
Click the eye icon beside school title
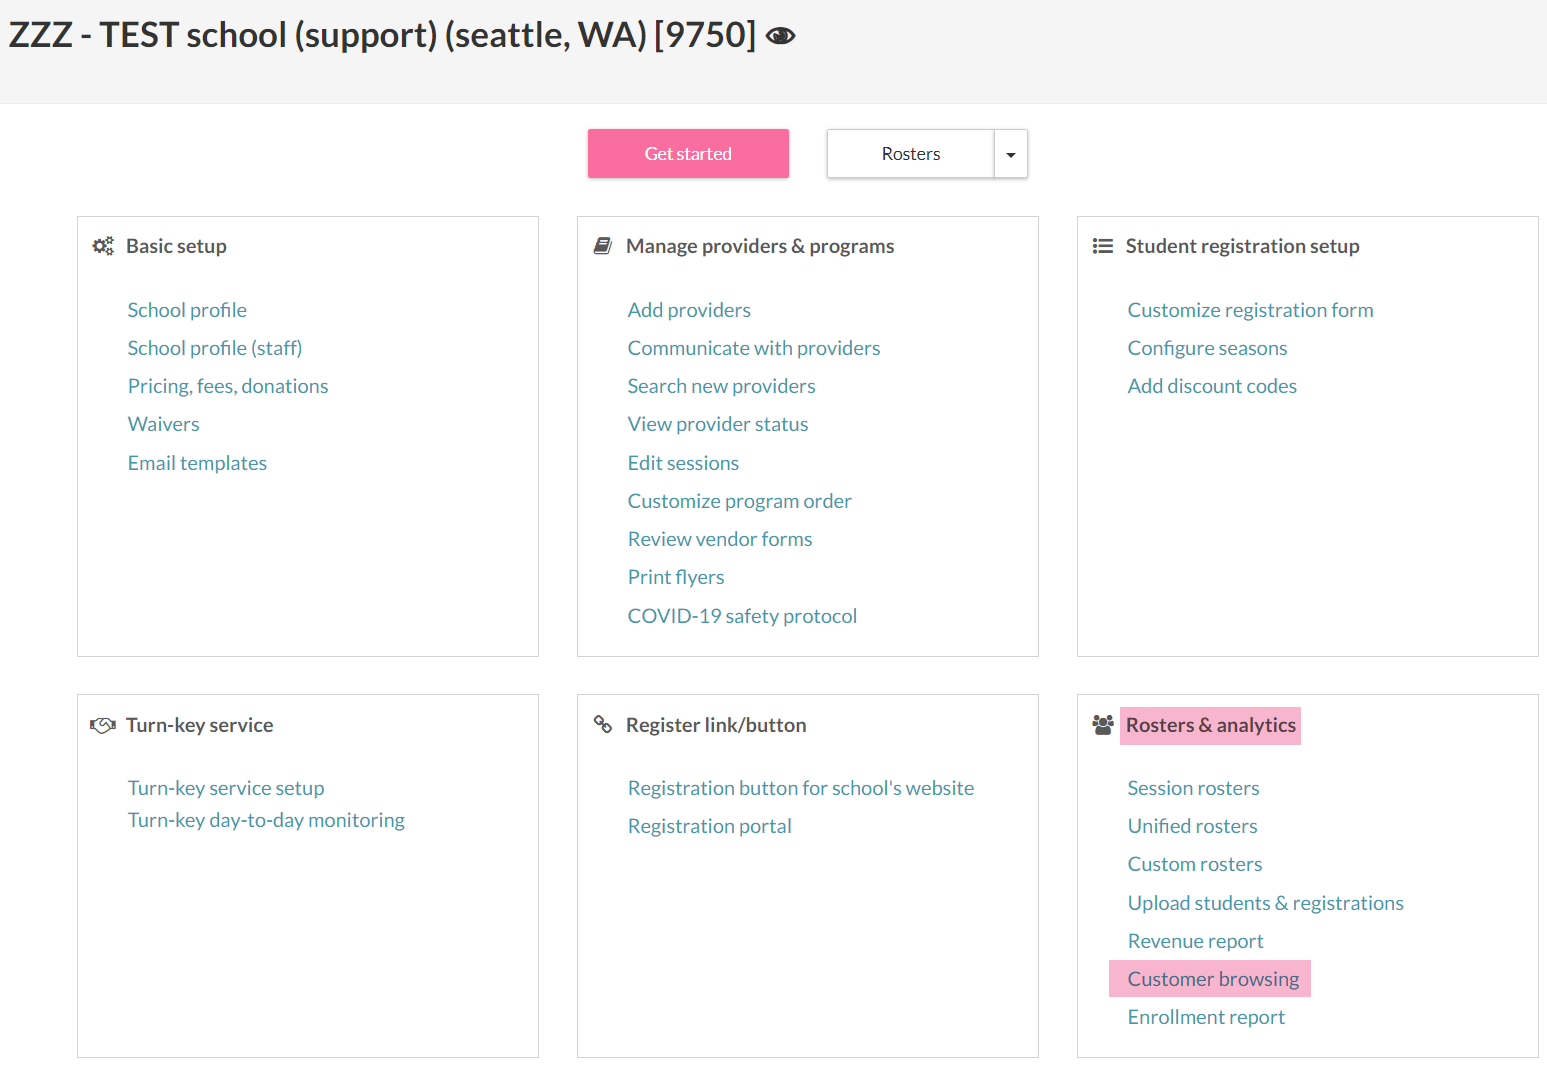780,36
